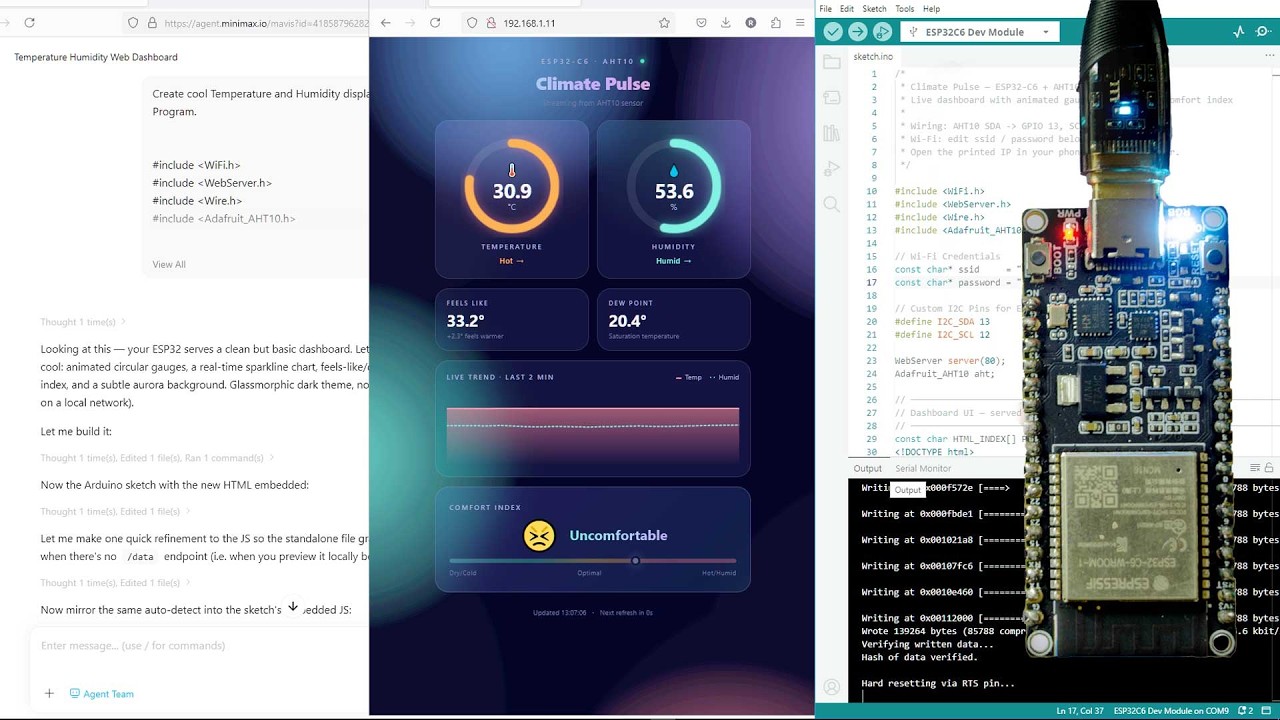Start debugging with the Arduino debug button

click(x=882, y=32)
